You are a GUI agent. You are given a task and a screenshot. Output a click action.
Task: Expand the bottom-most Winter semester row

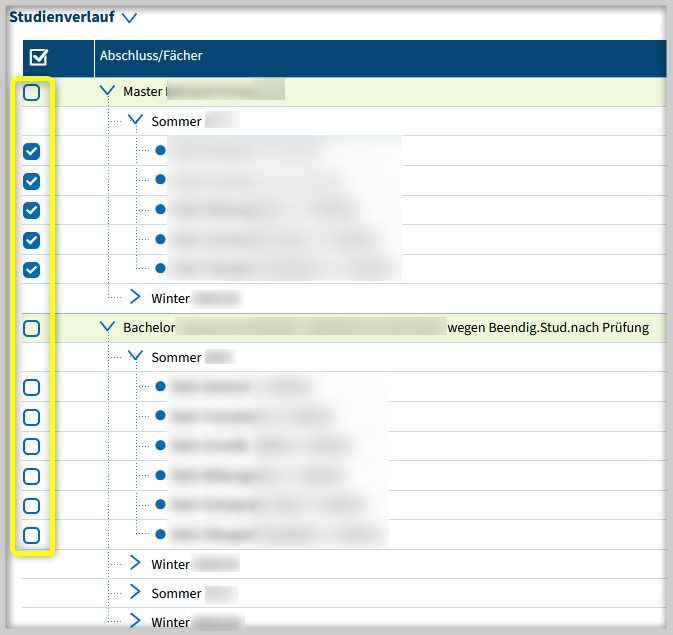pos(135,621)
